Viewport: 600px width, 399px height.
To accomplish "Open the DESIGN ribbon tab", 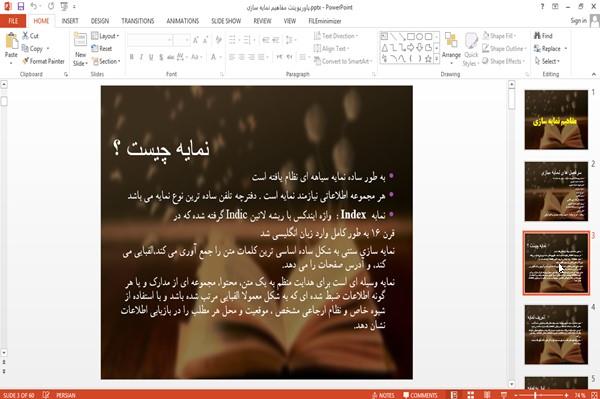I will (100, 21).
